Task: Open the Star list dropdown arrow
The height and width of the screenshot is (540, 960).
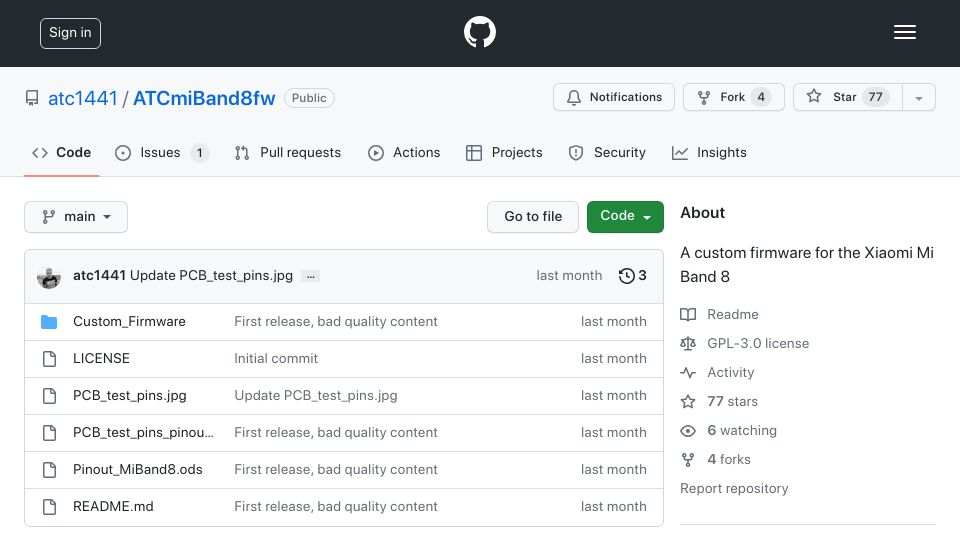Action: pyautogui.click(x=918, y=97)
